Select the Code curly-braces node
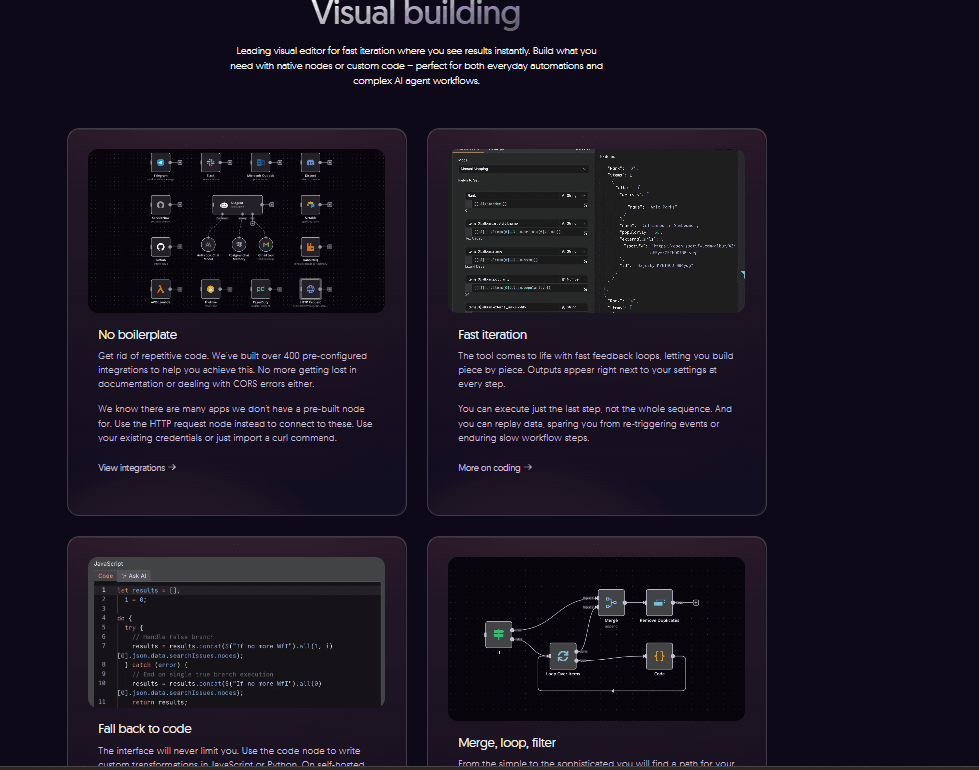This screenshot has width=979, height=770. (659, 656)
